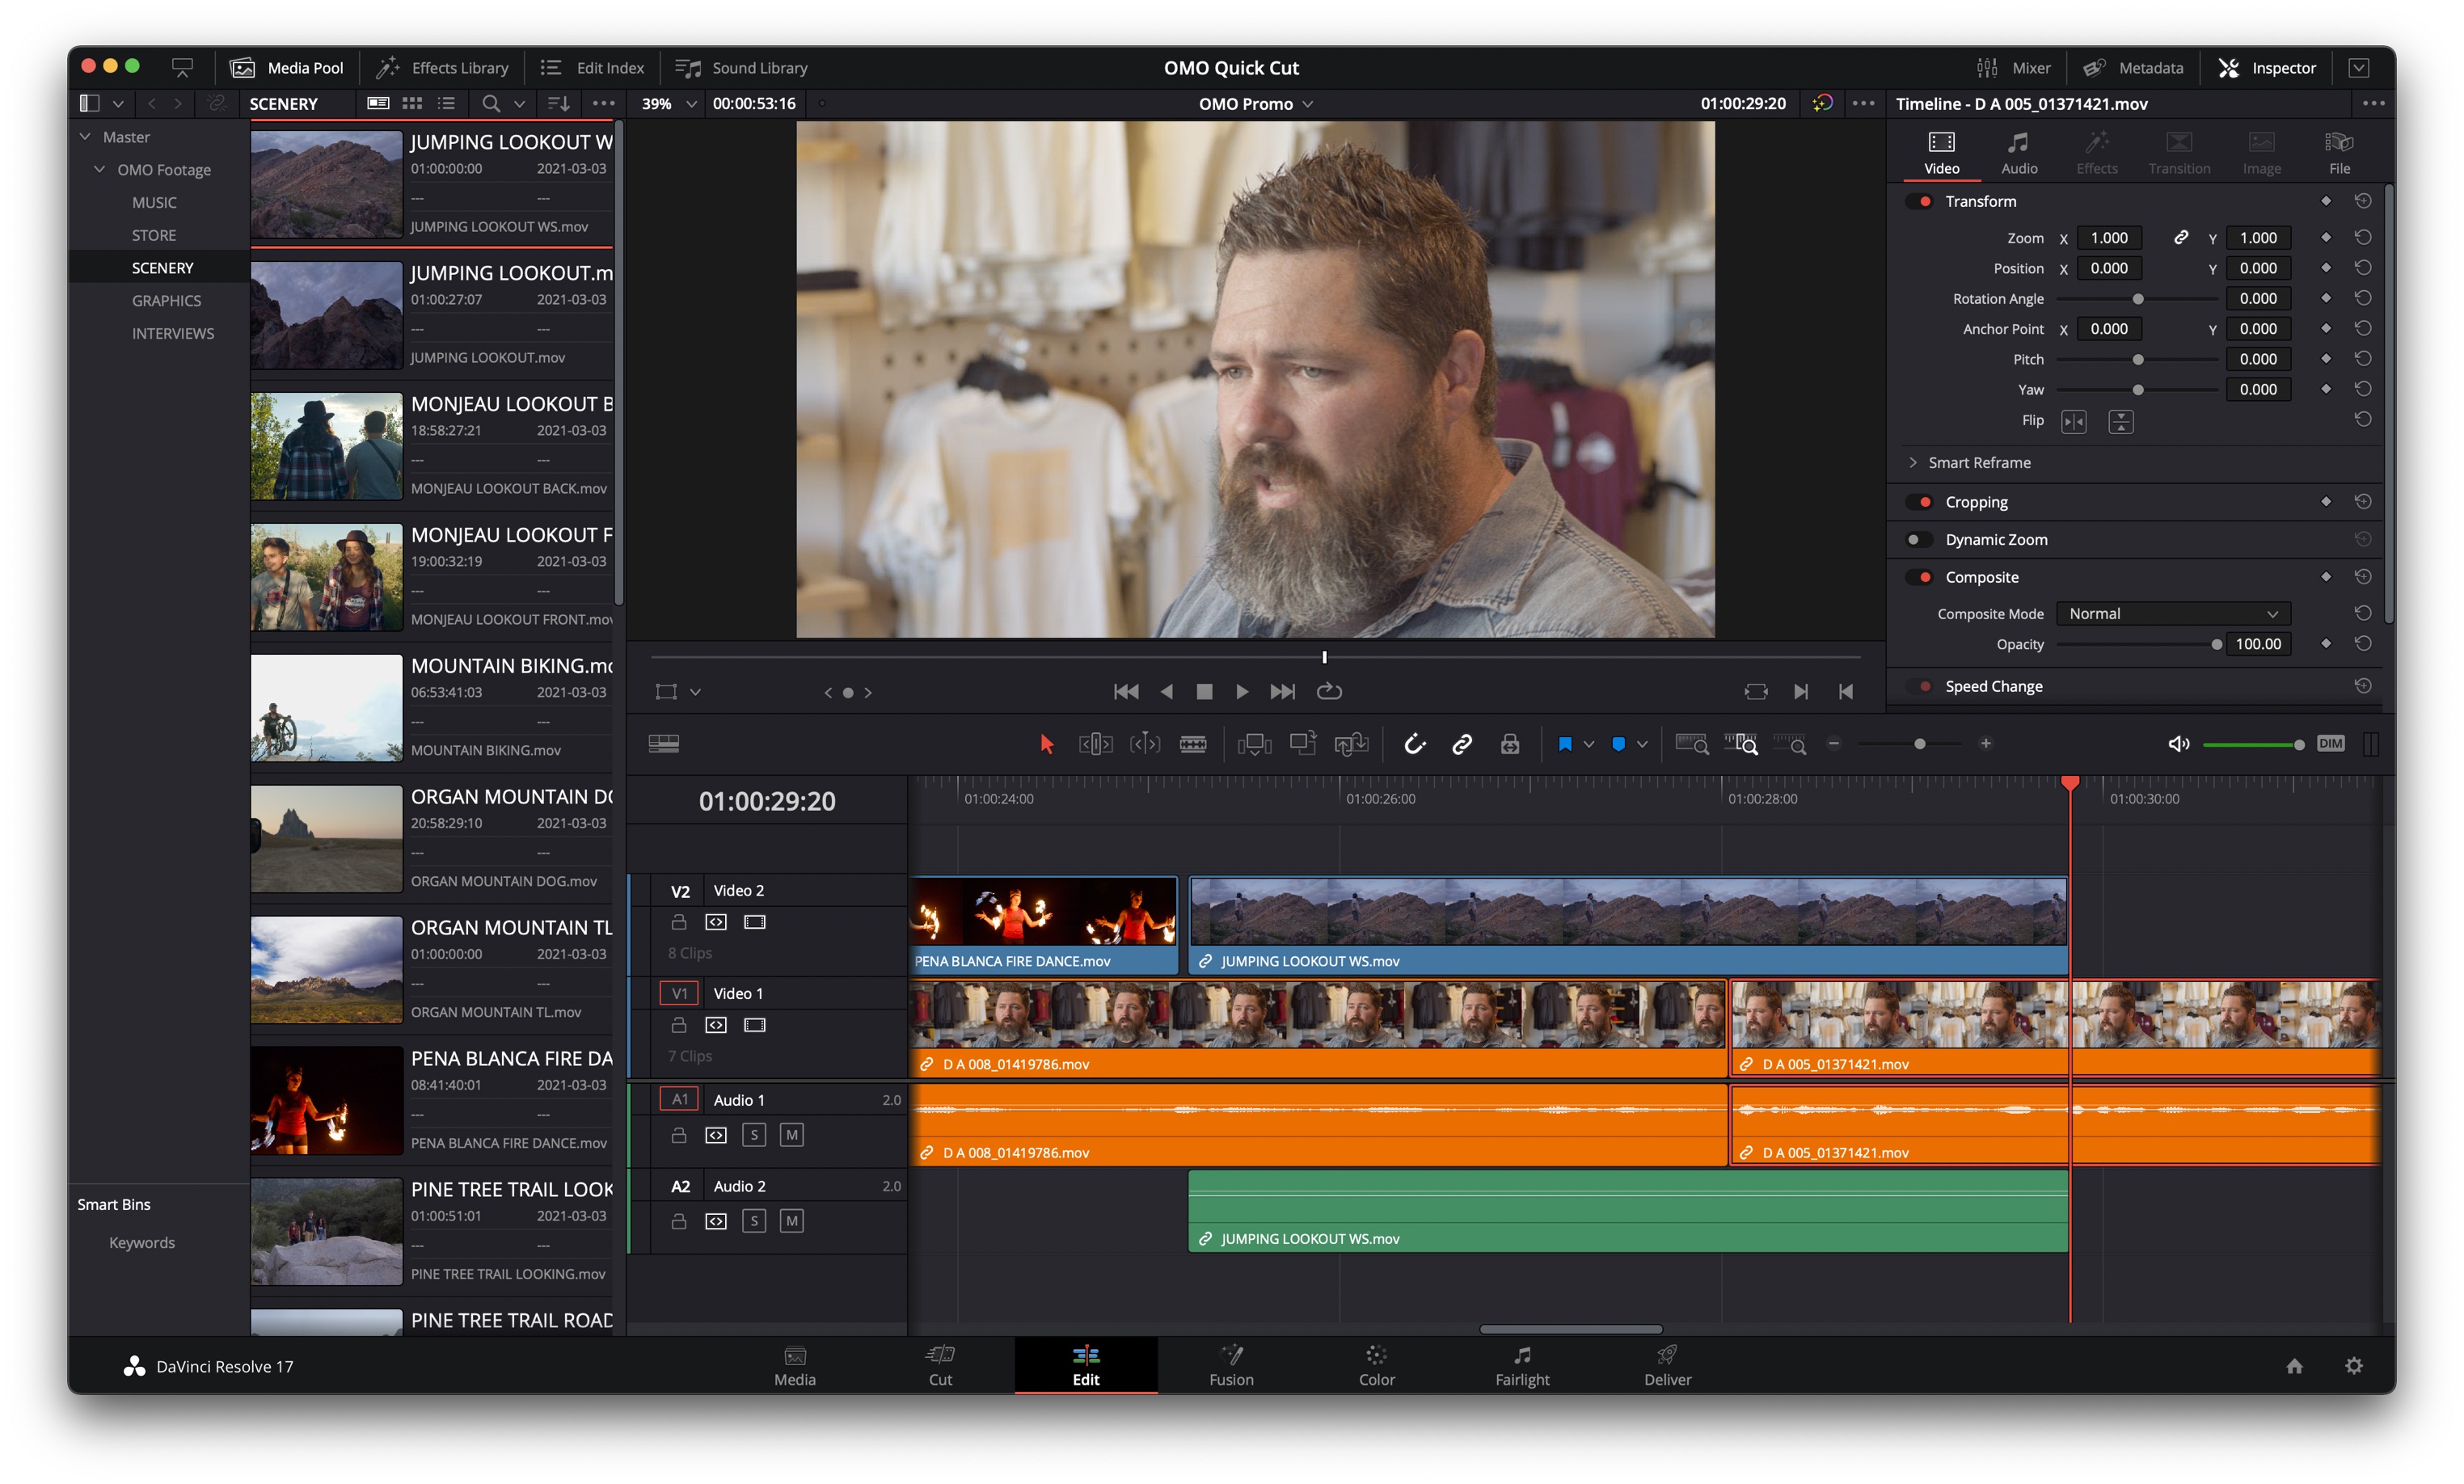Click the Detail Zoom icon
The image size is (2464, 1484).
click(1741, 744)
